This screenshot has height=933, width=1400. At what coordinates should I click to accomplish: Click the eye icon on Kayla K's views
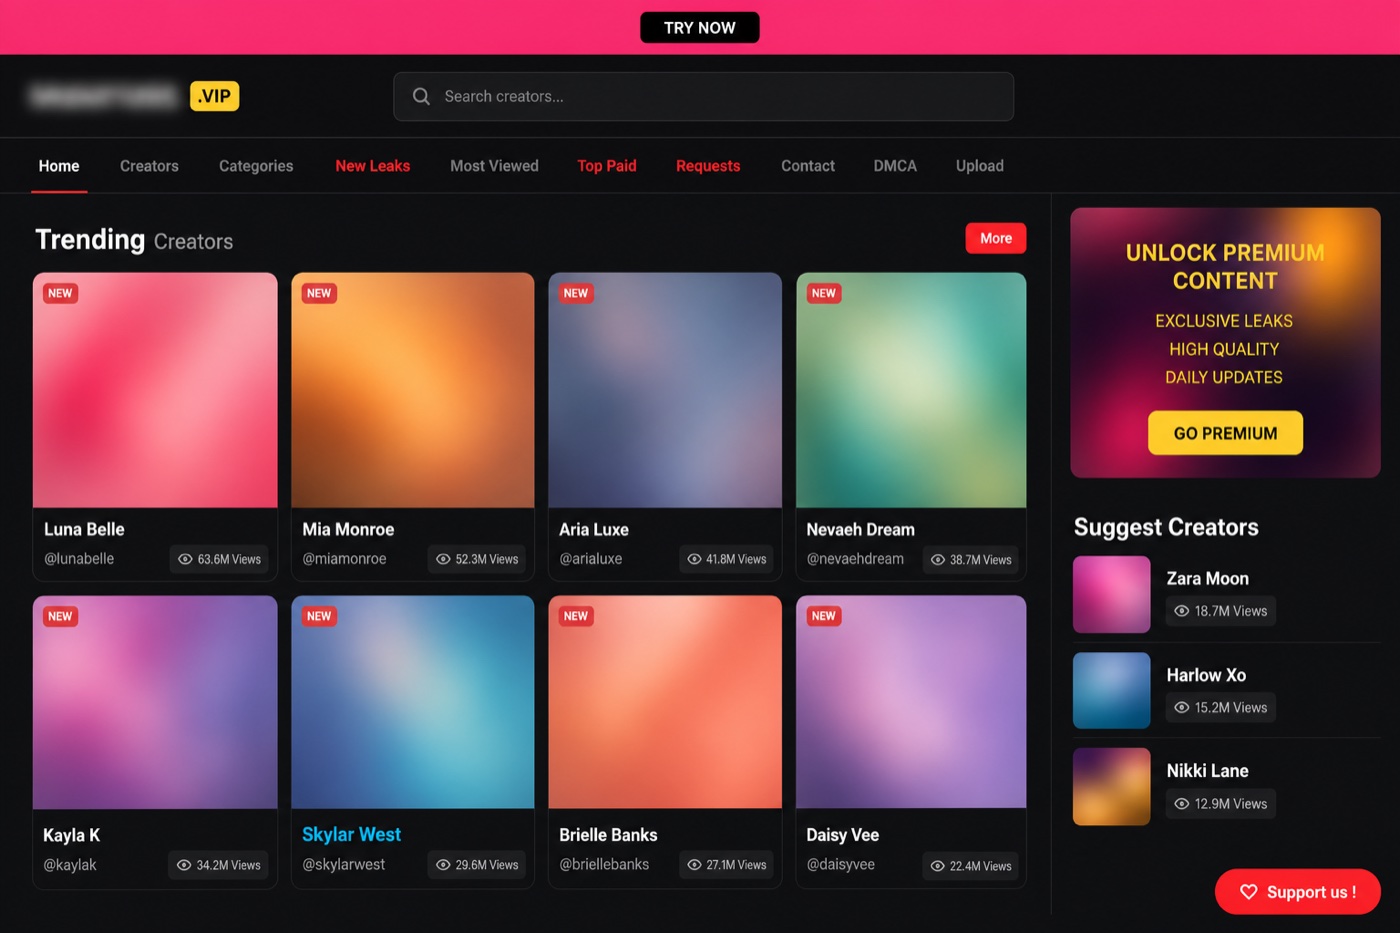coord(184,865)
